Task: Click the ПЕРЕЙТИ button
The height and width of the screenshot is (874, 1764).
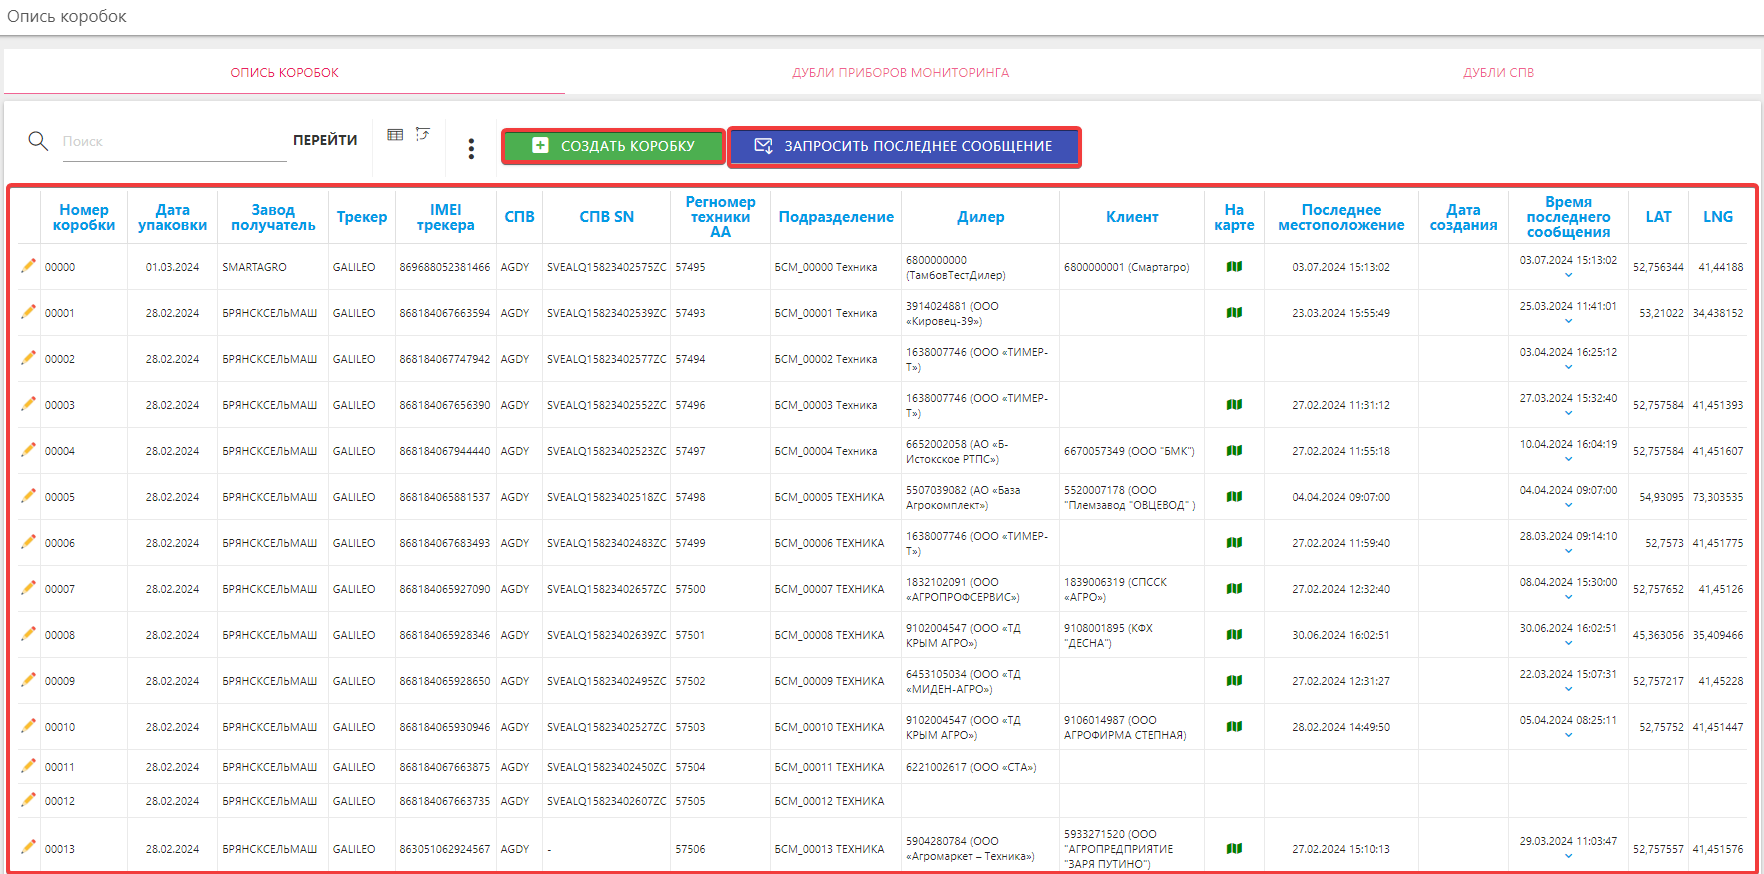Action: click(x=325, y=140)
